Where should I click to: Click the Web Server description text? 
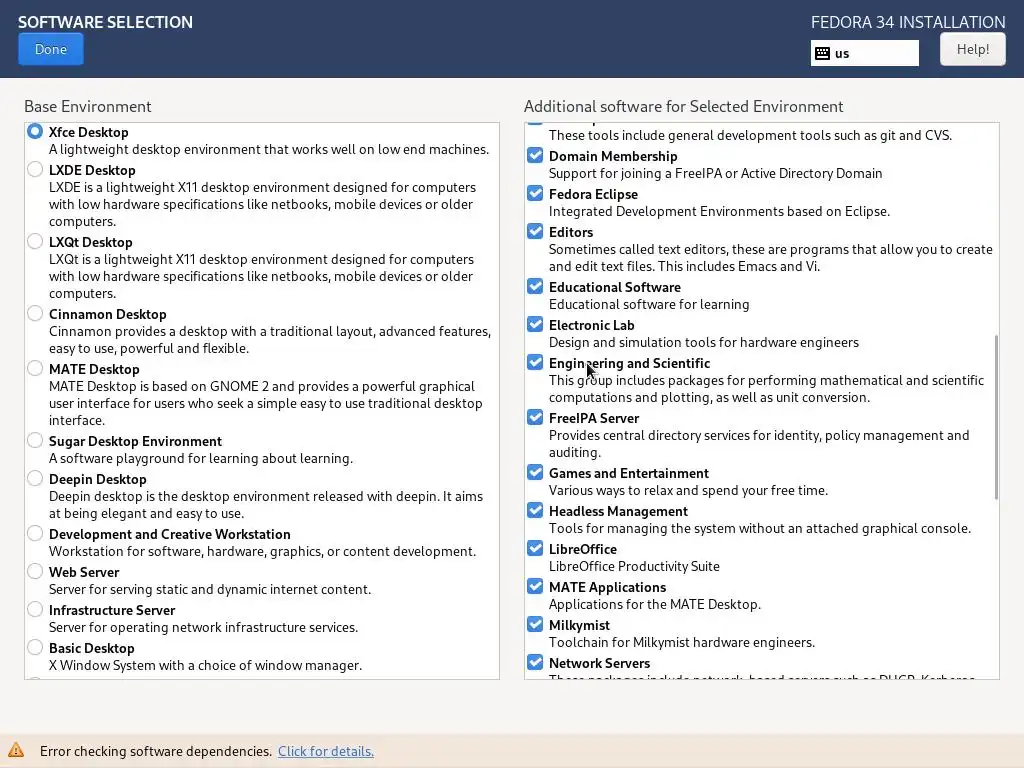click(210, 589)
